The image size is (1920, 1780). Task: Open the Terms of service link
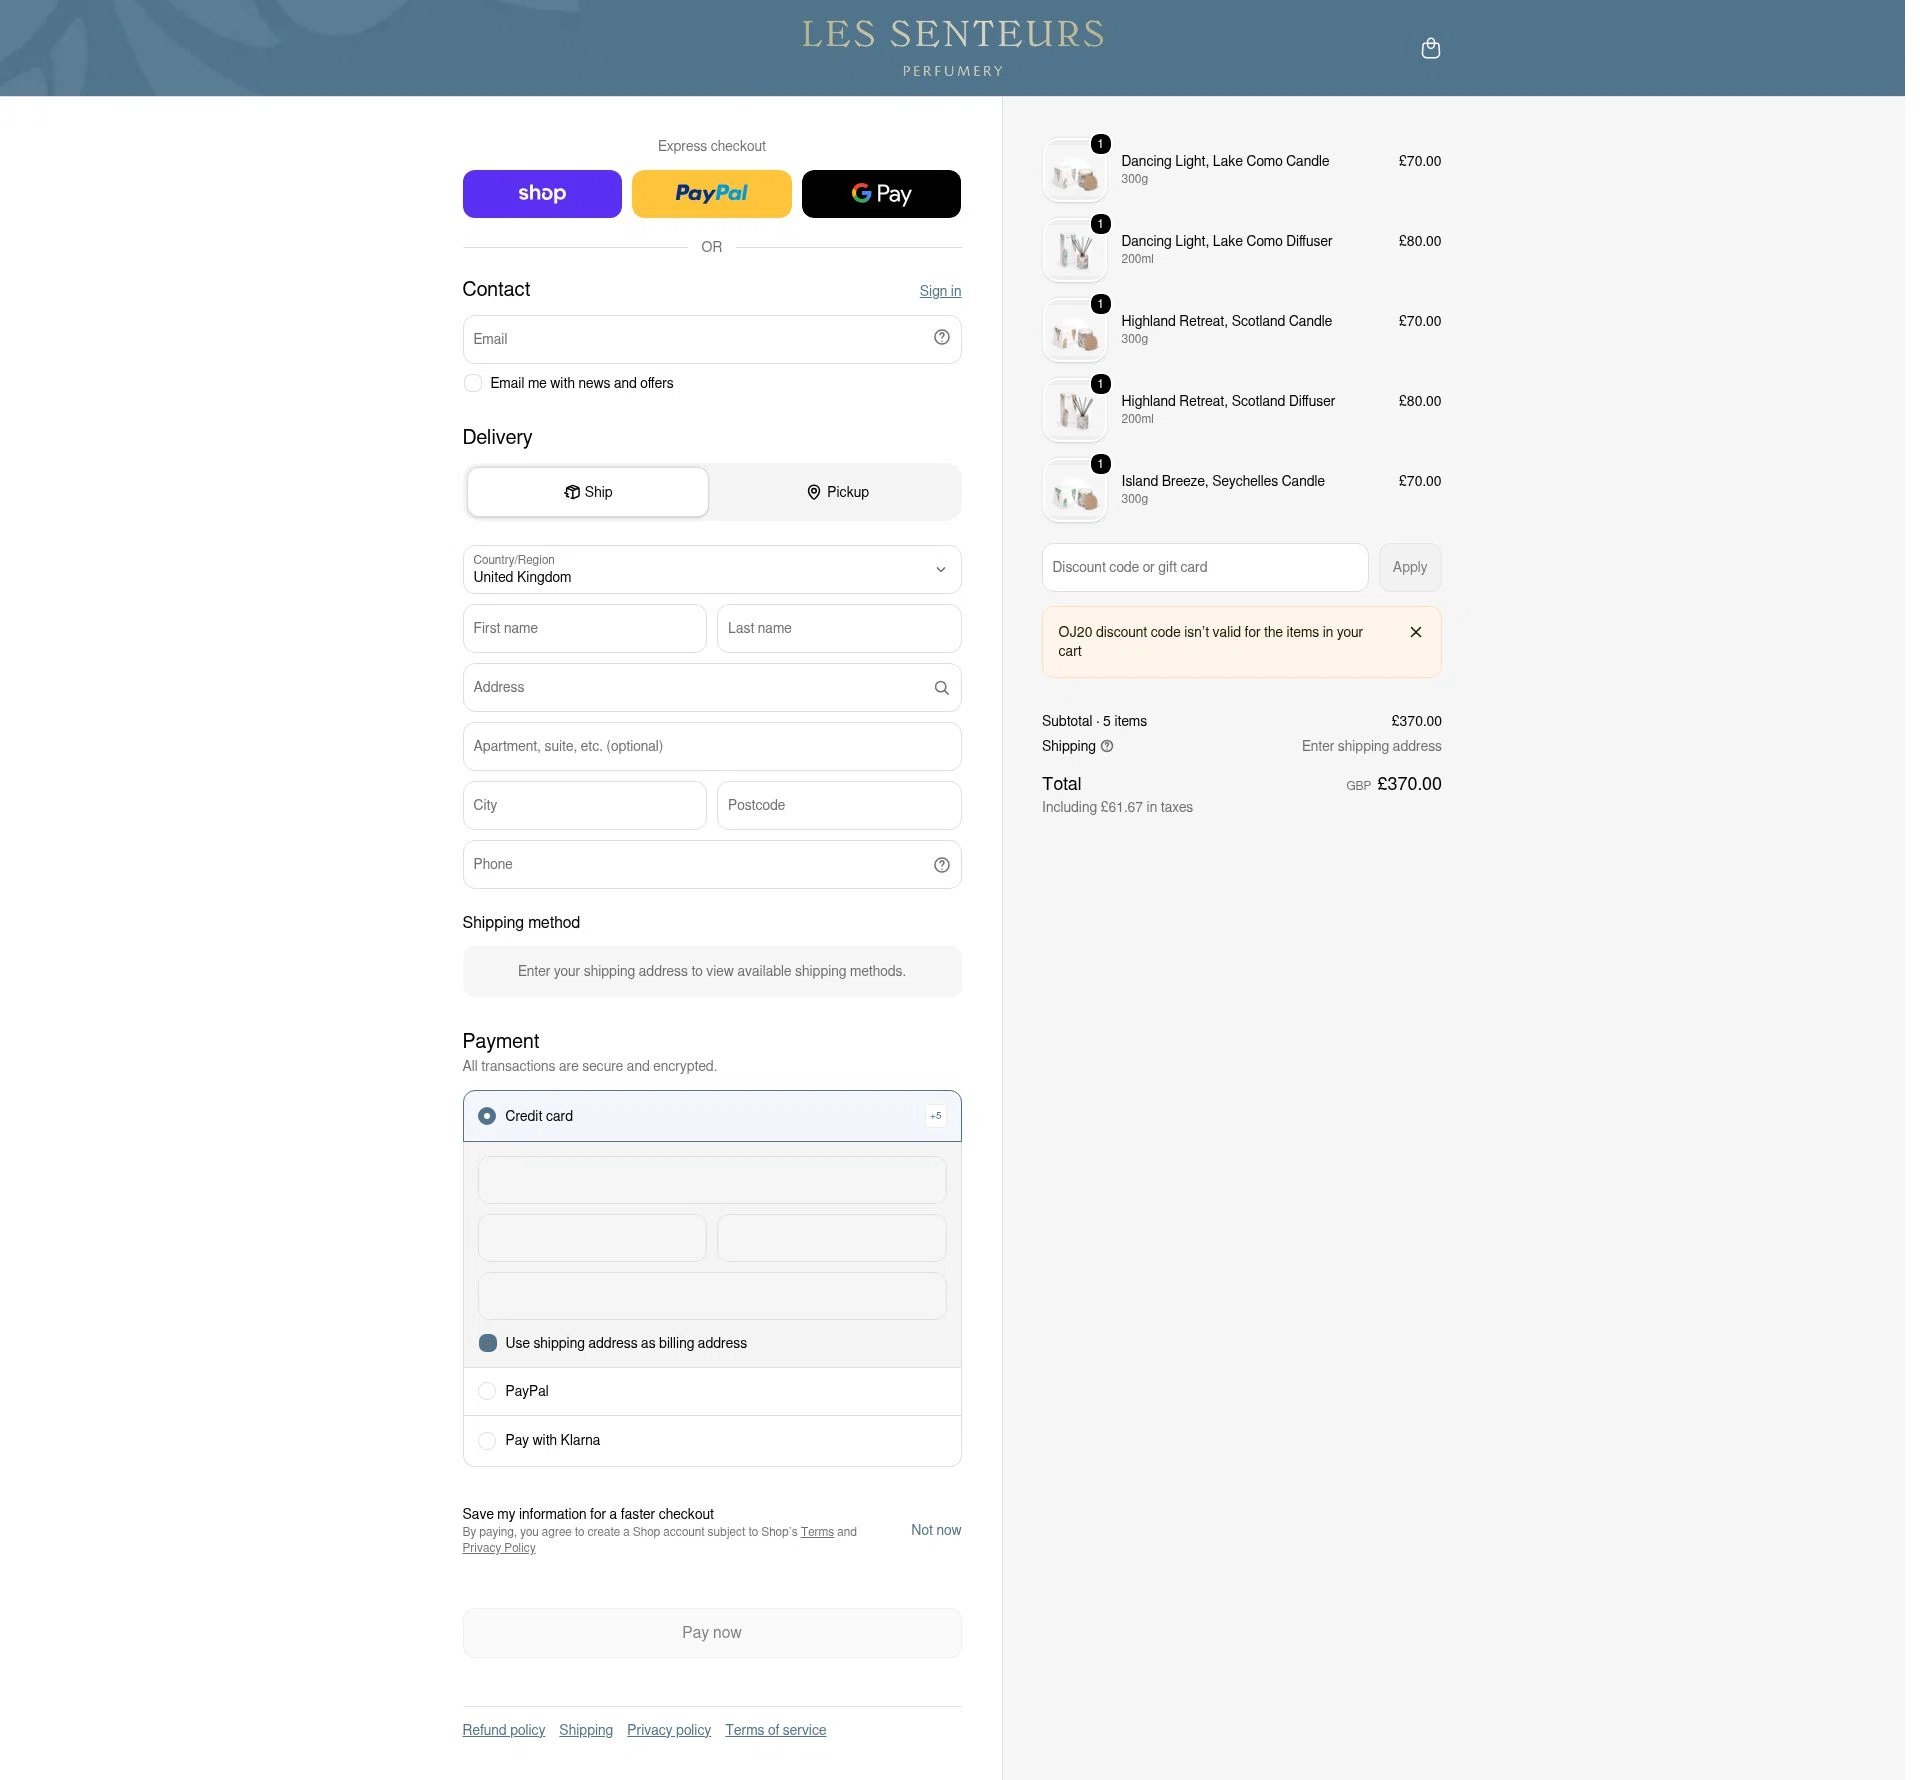tap(776, 1730)
